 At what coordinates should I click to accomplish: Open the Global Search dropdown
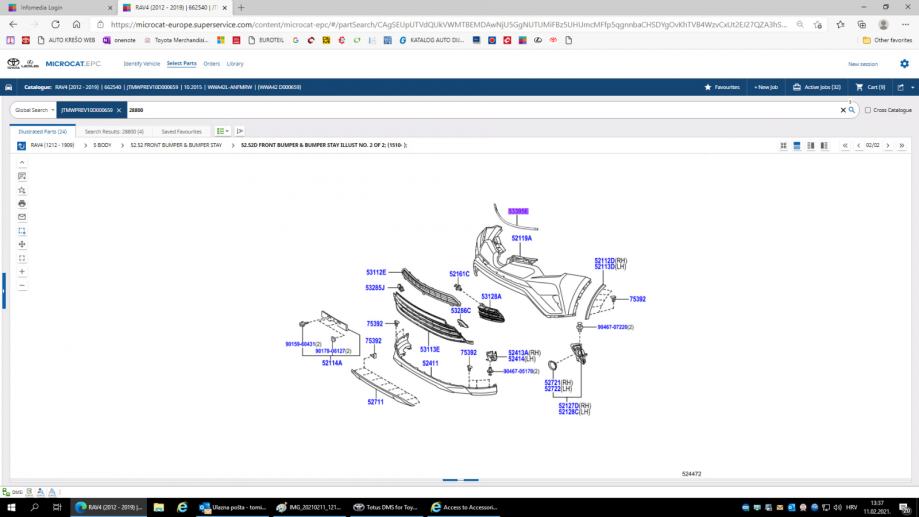coord(34,110)
